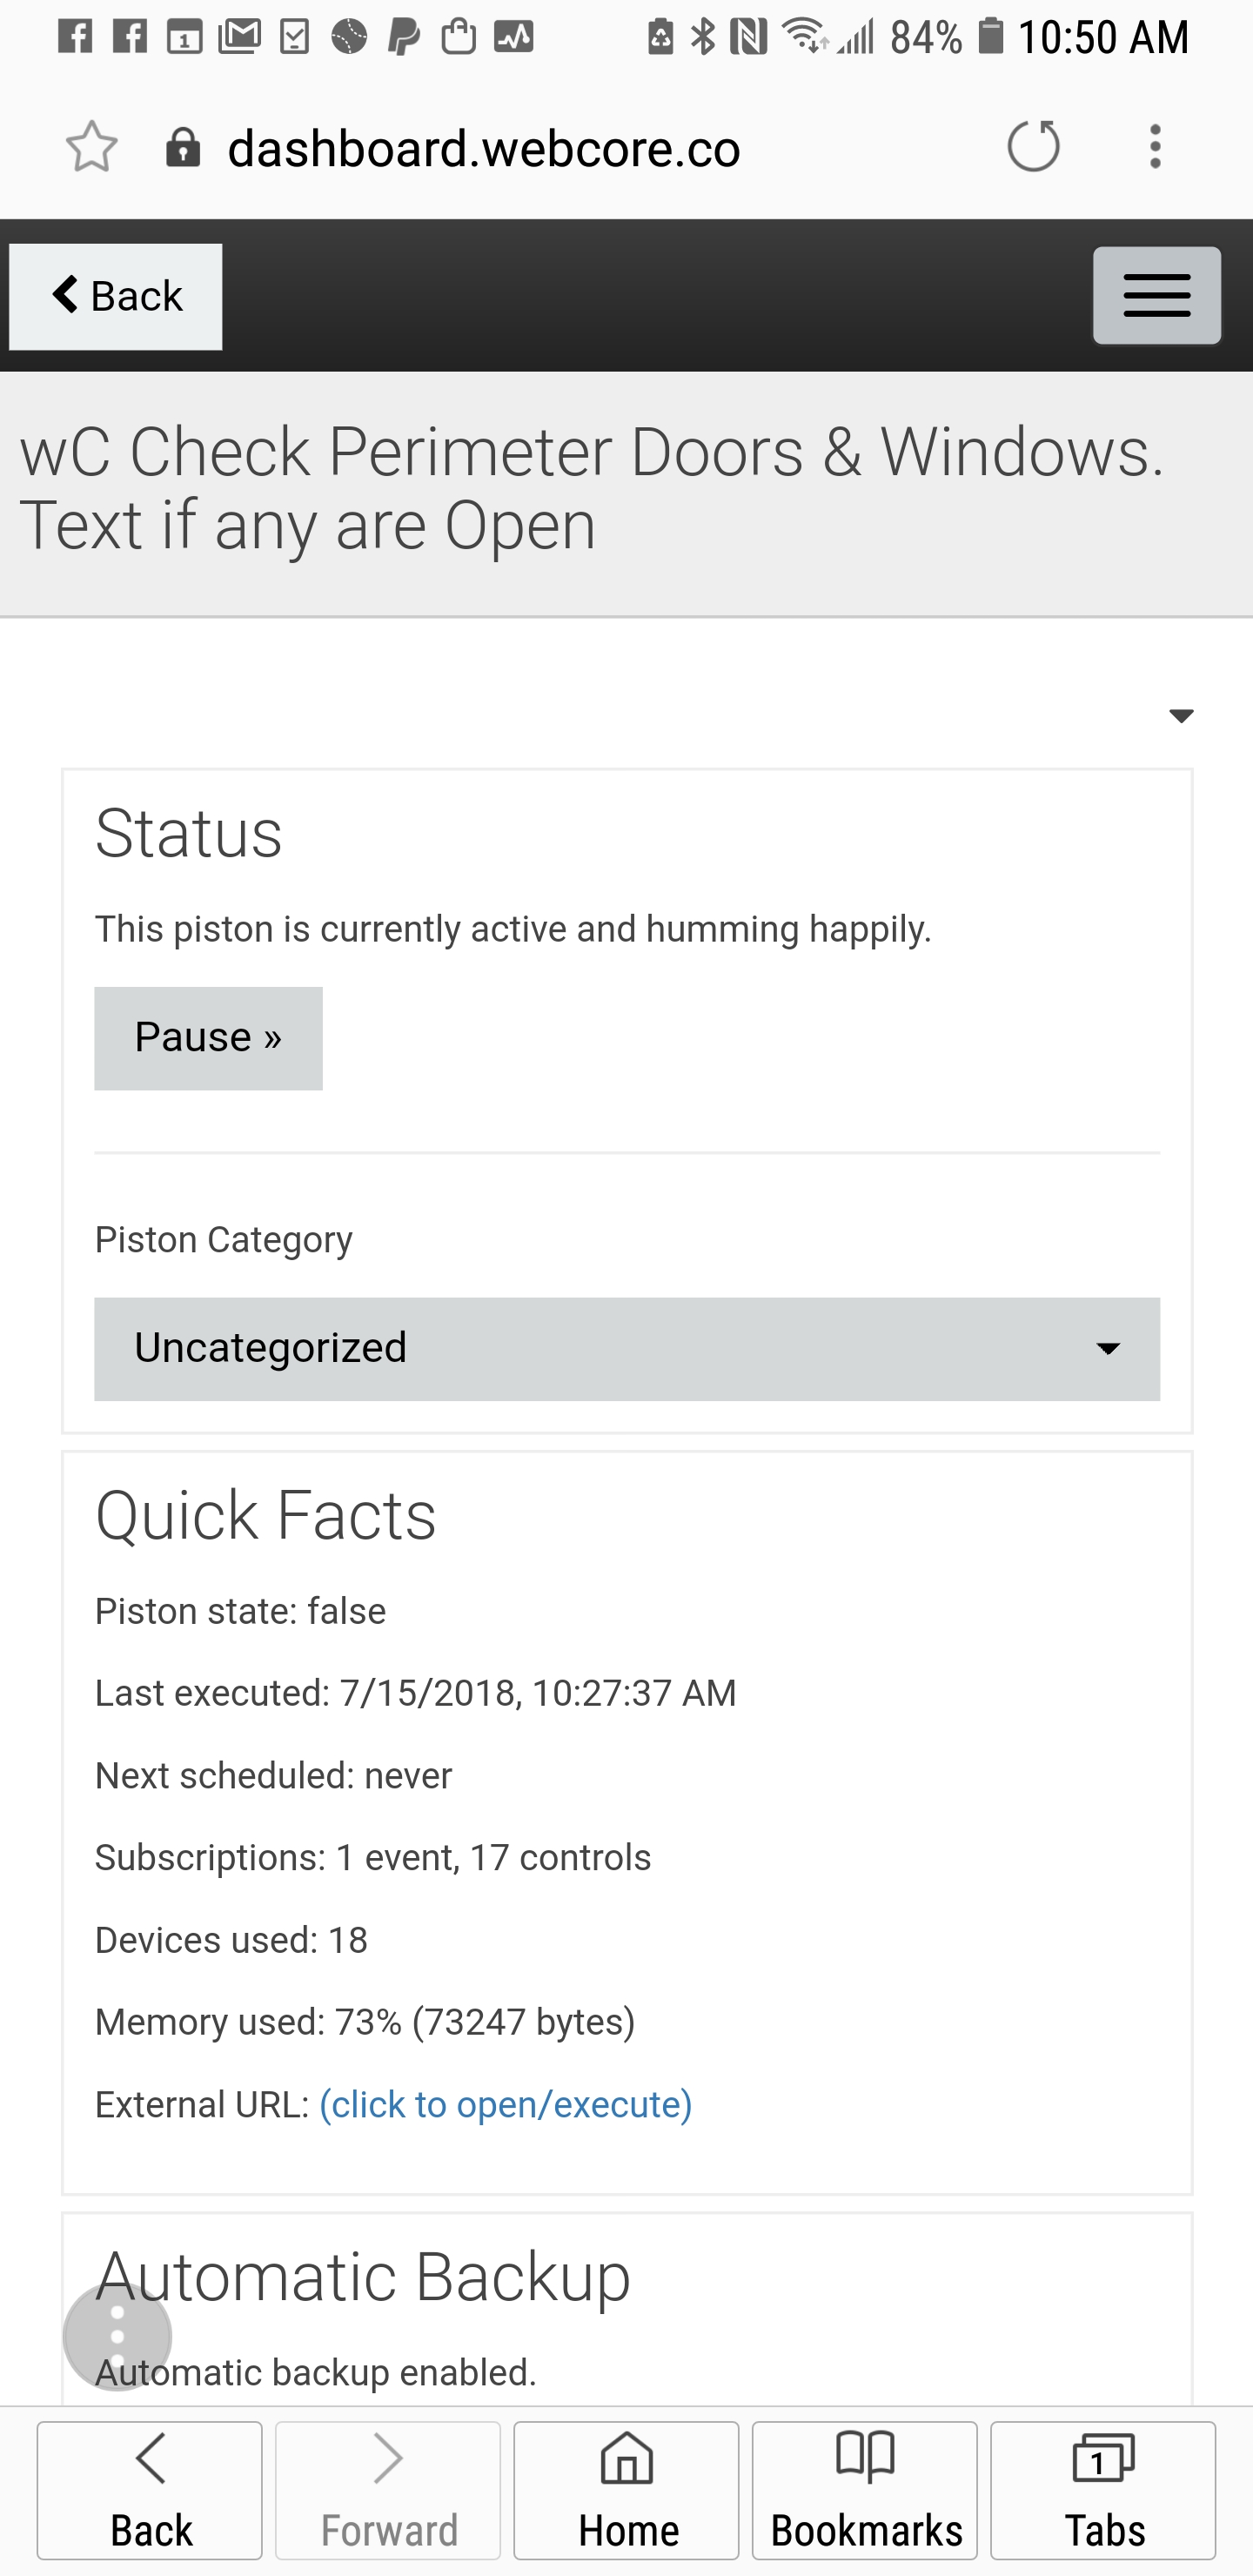Screen dimensions: 1253x2576
Task: Open the Uncategorized piston category dropdown
Action: click(627, 1349)
